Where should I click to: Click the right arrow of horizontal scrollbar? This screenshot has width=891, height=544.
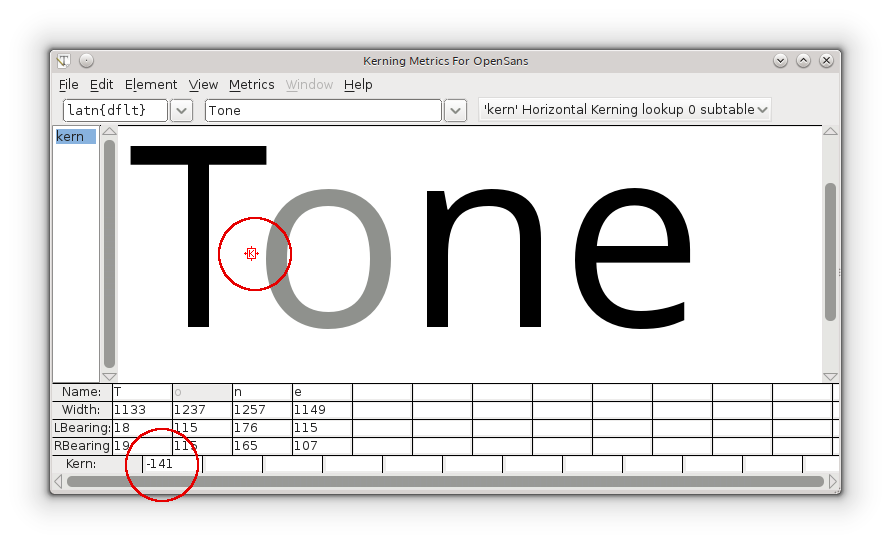833,482
